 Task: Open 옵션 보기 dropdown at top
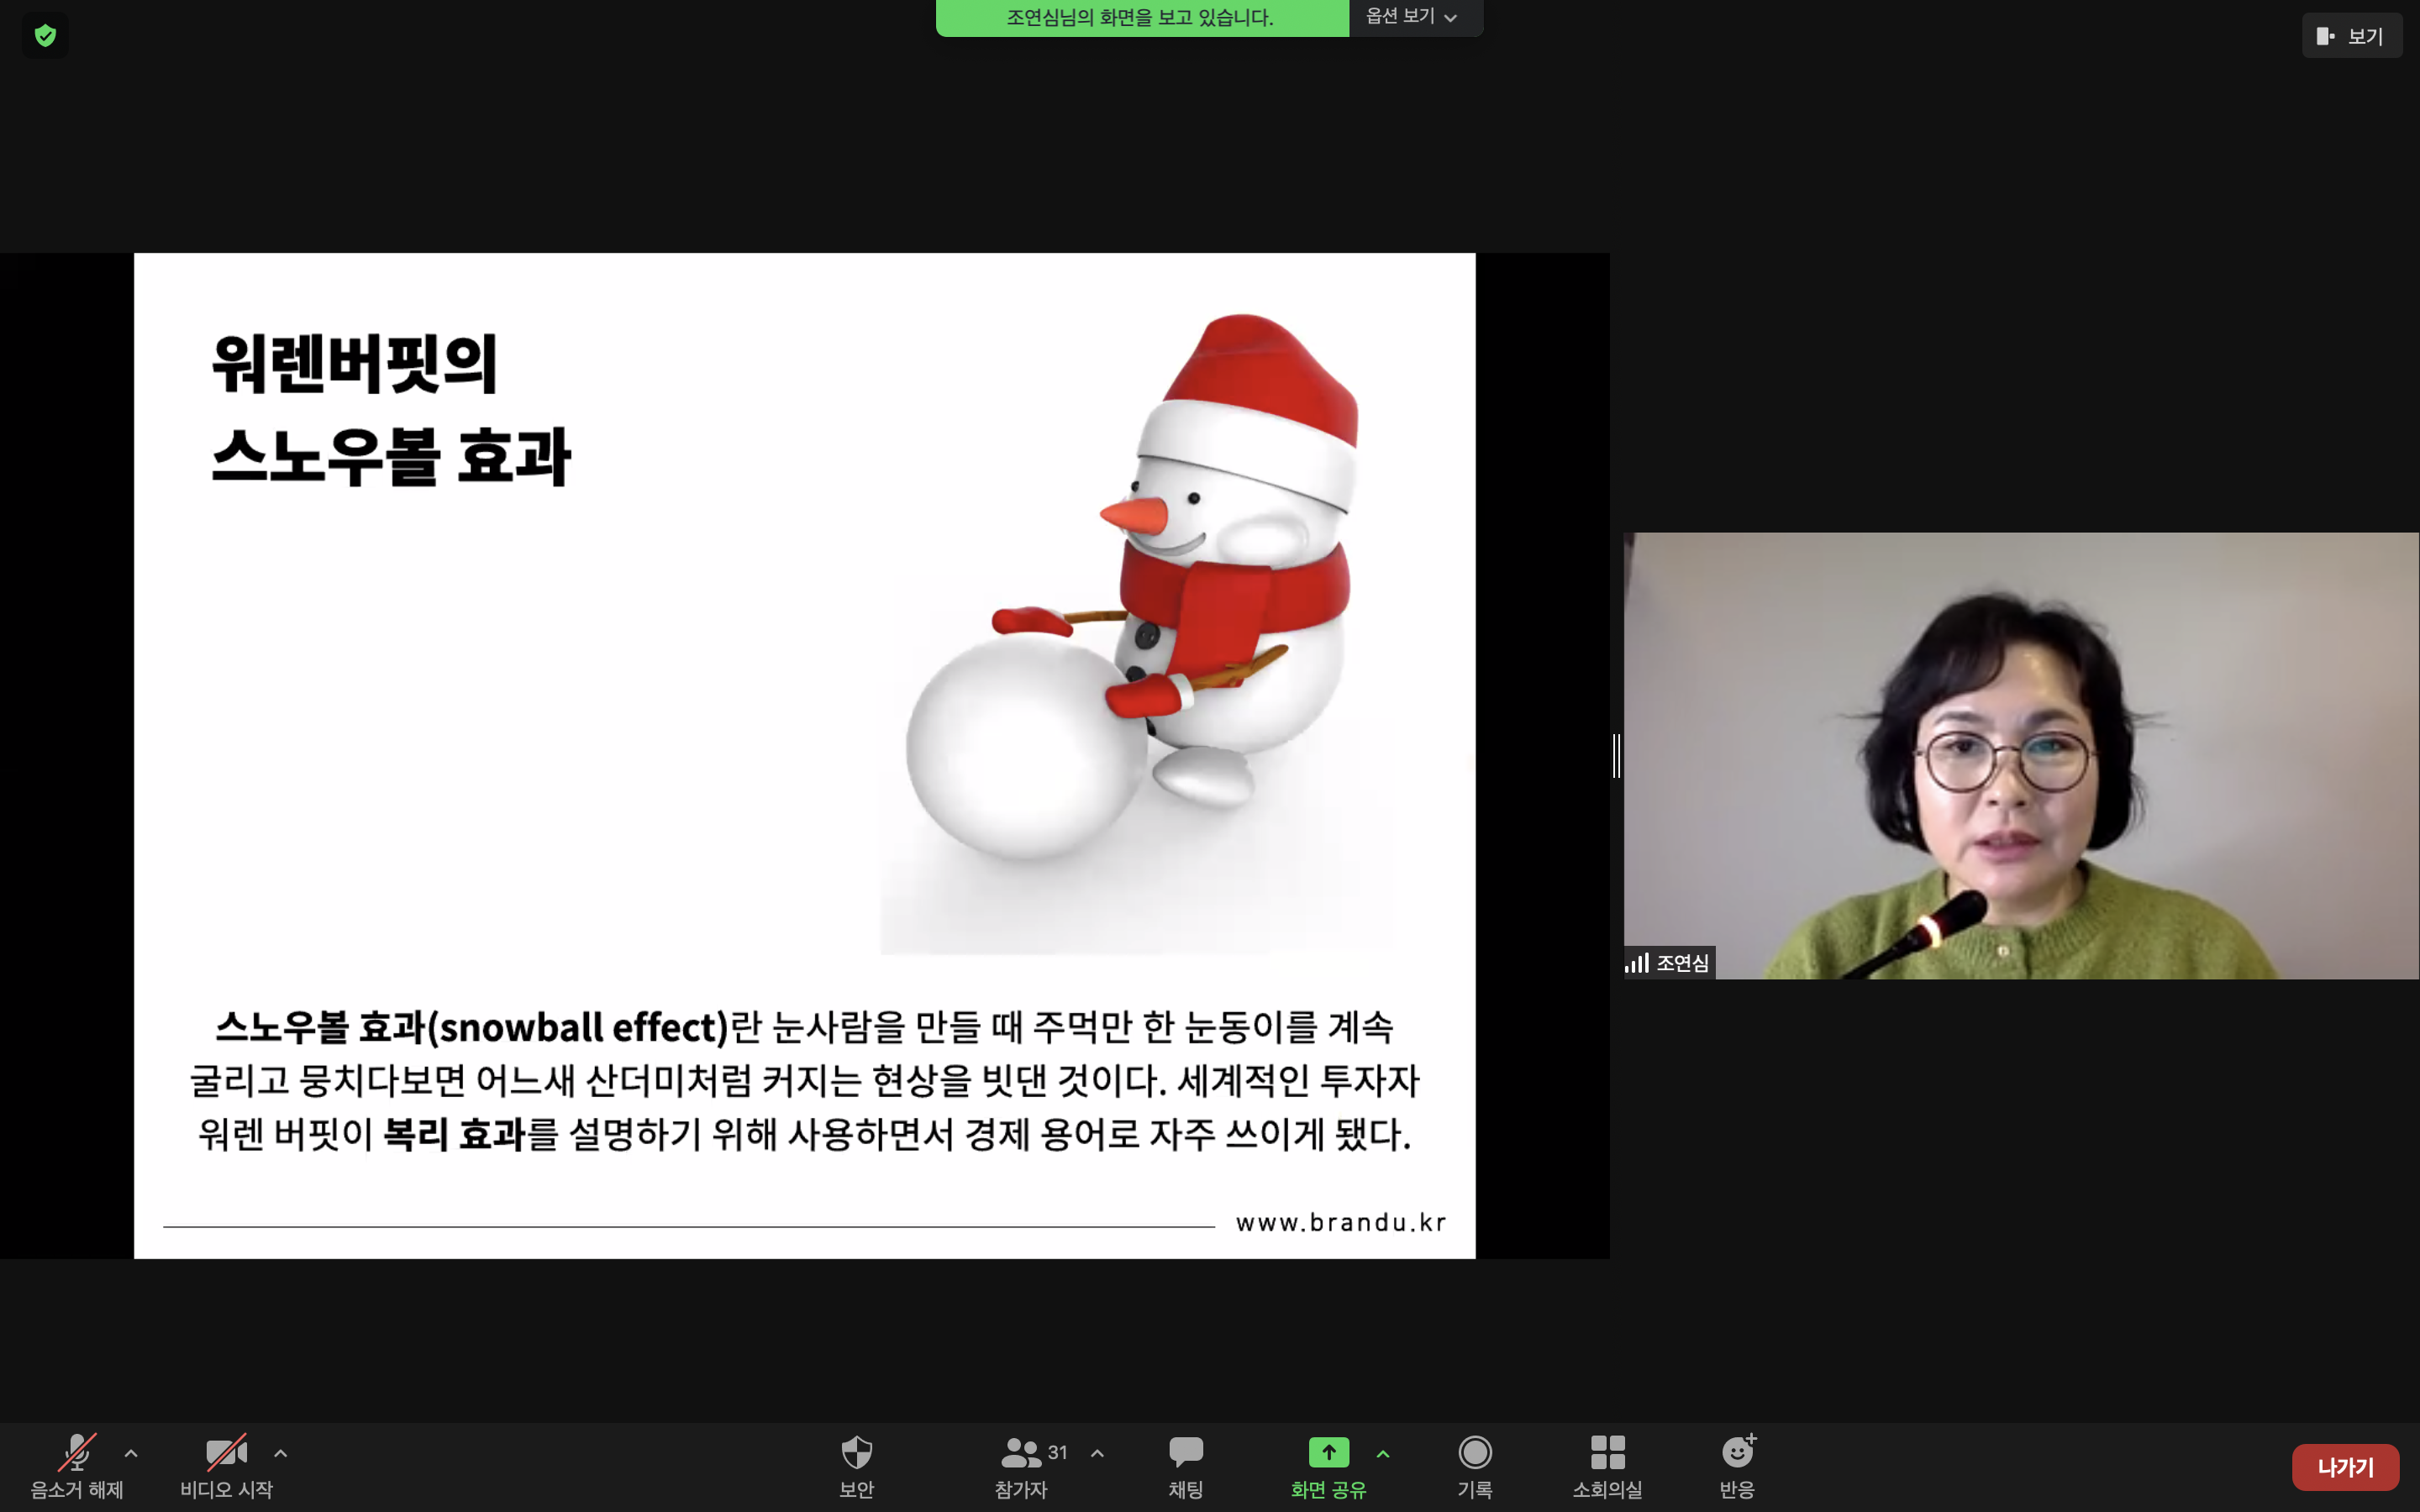tap(1412, 17)
